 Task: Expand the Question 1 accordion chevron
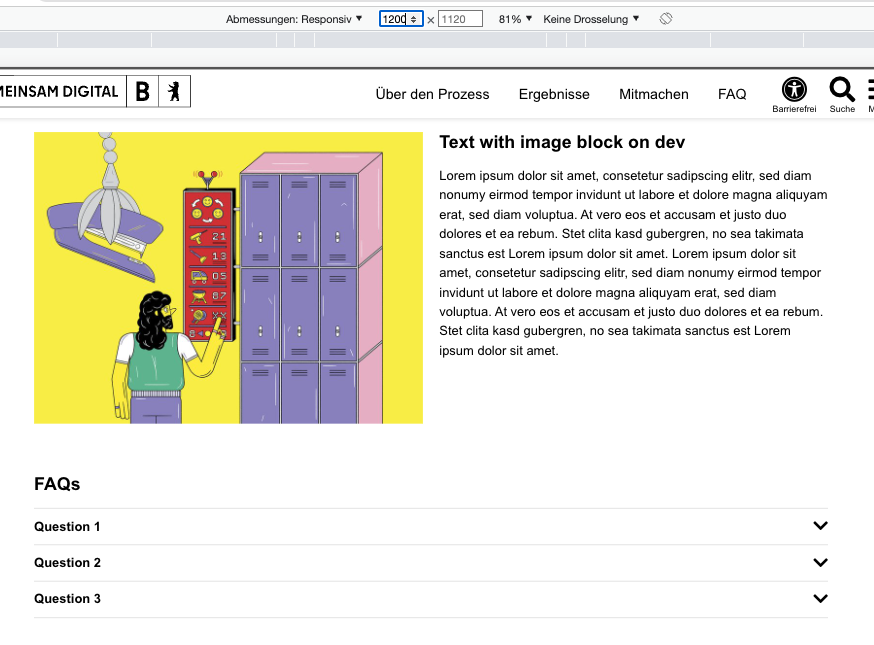(x=820, y=525)
